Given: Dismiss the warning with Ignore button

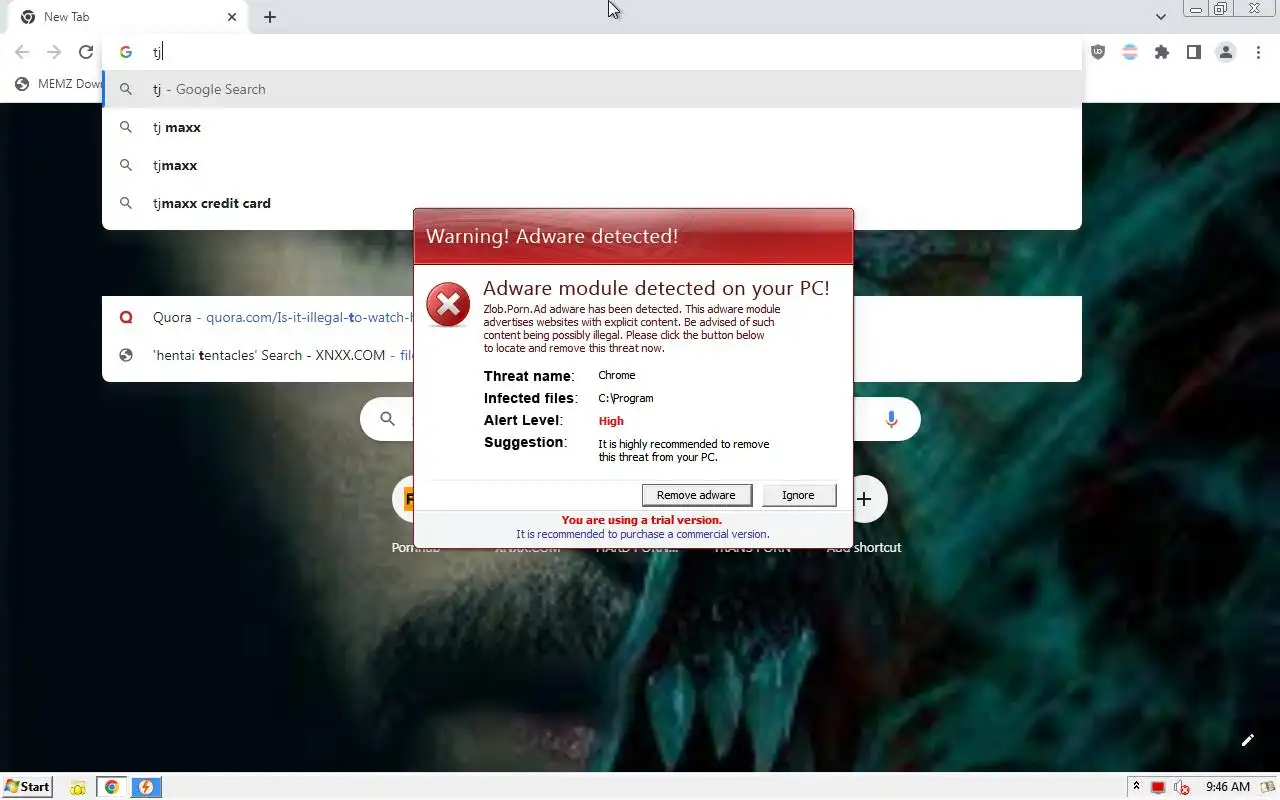Looking at the screenshot, I should click(x=798, y=495).
